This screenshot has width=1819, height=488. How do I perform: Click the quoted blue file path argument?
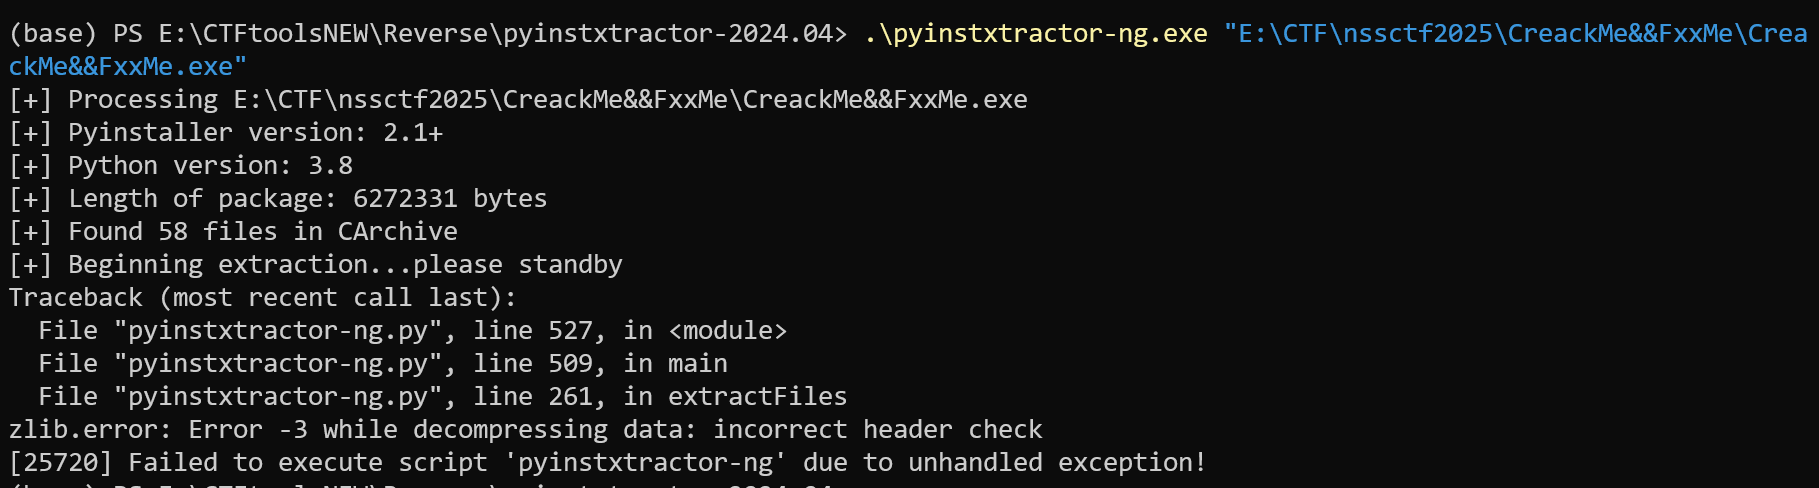tap(1515, 33)
